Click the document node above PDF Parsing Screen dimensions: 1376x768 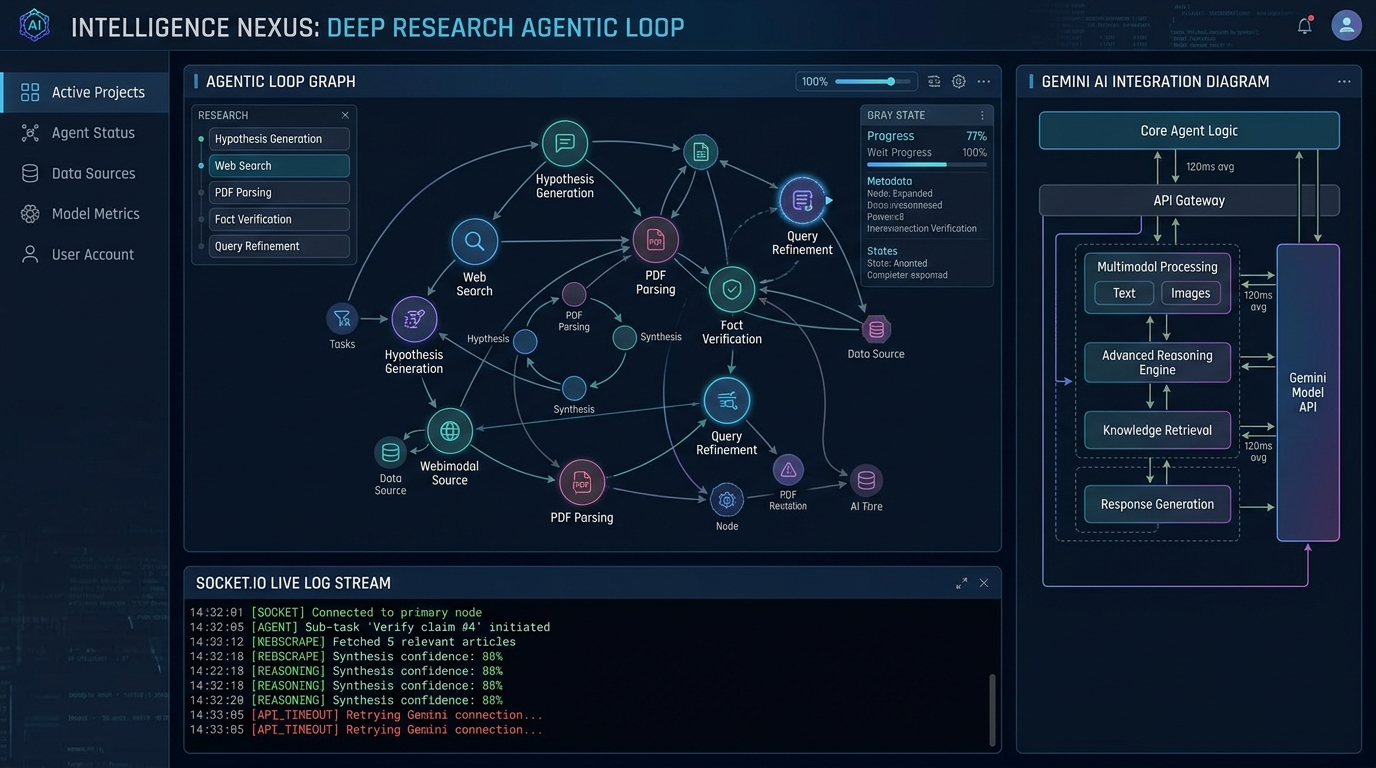tap(701, 152)
